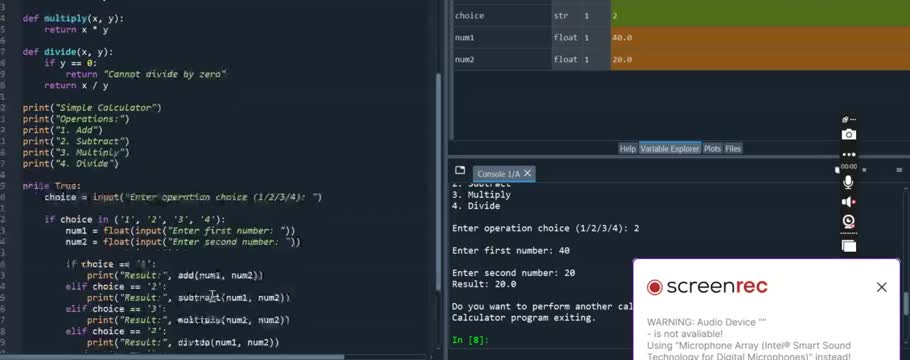Click the In [8] console prompt
The image size is (910, 360).
pos(470,340)
